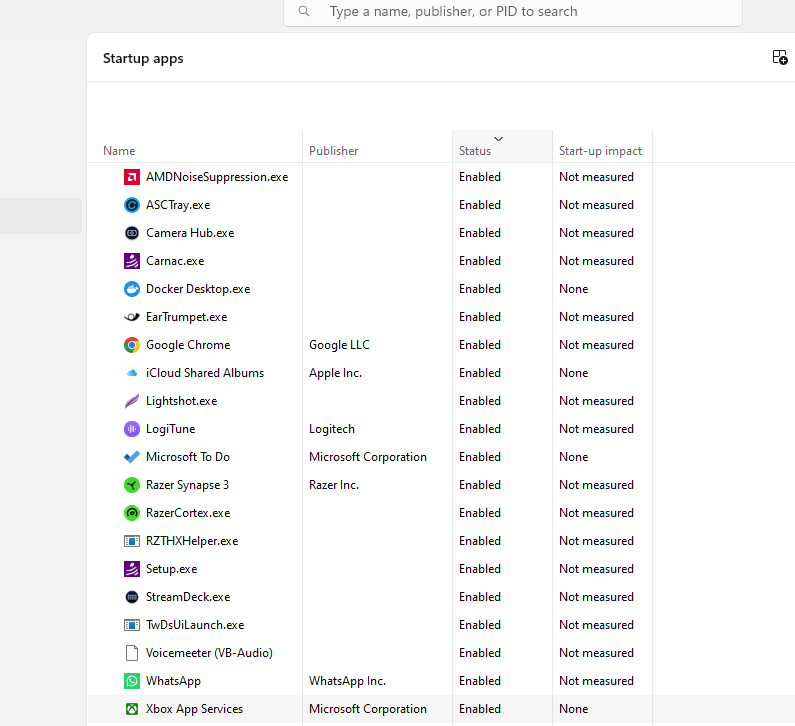This screenshot has width=795, height=726.
Task: Click the None impact for iCloud Shared Albums
Action: coord(574,373)
